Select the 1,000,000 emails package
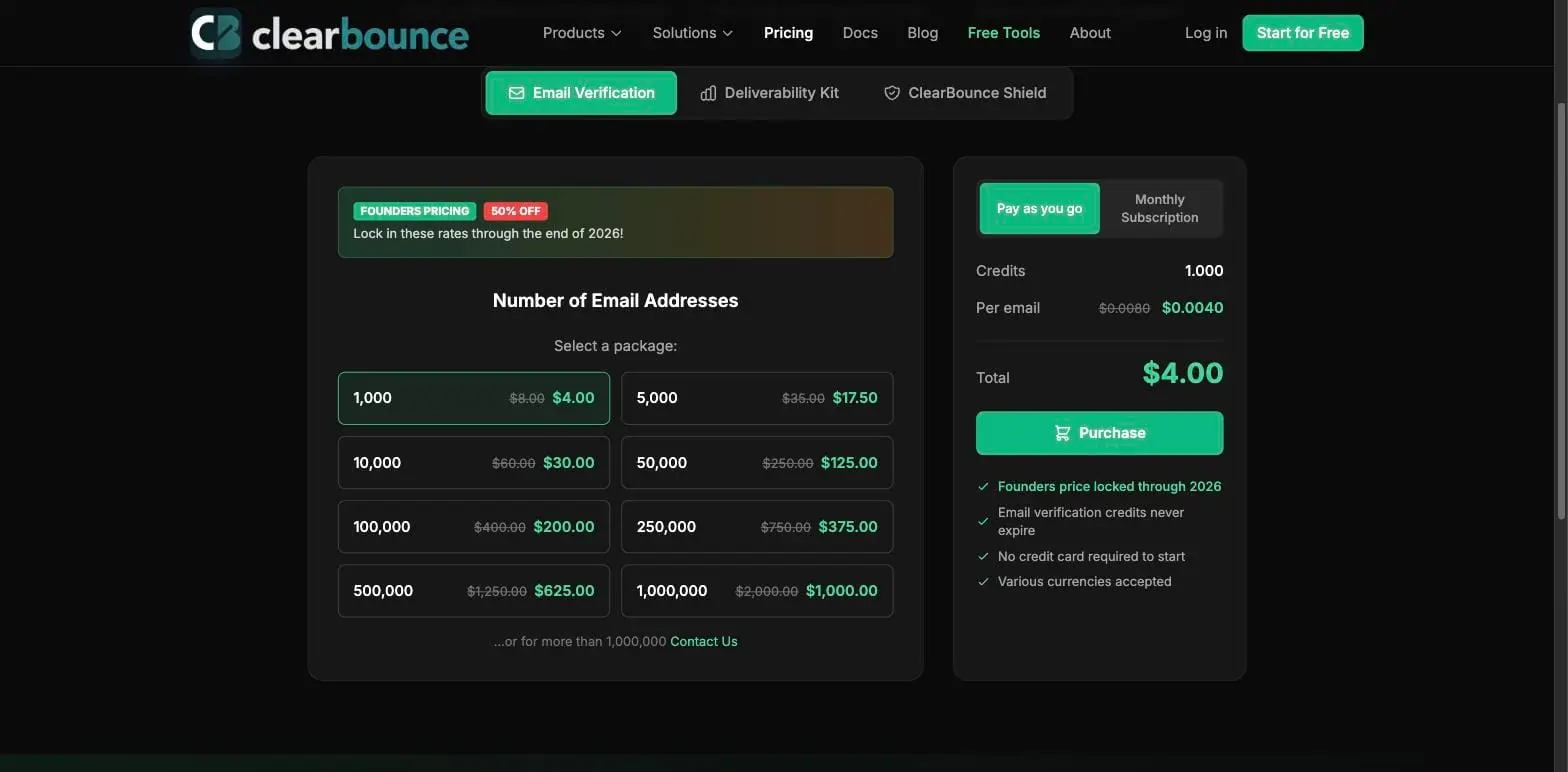The height and width of the screenshot is (772, 1568). (x=757, y=591)
